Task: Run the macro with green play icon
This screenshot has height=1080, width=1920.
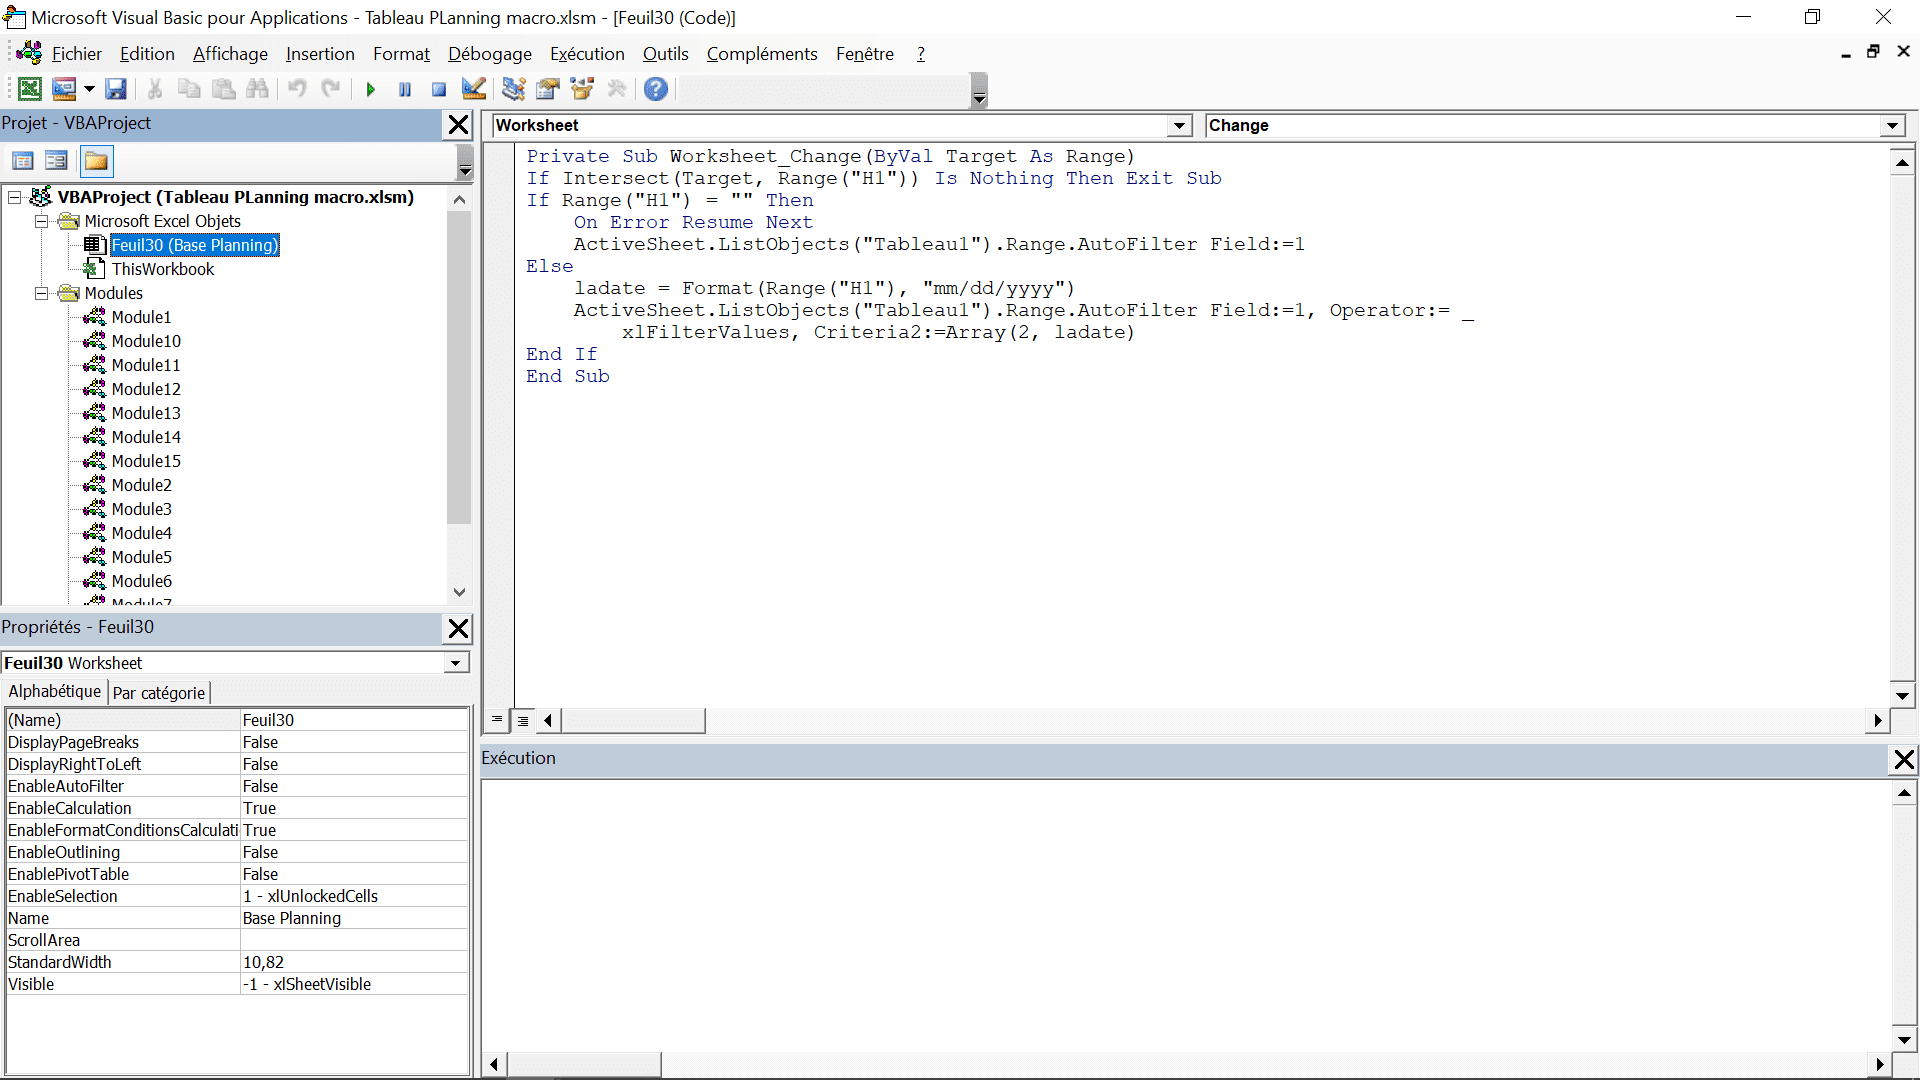Action: coord(370,89)
